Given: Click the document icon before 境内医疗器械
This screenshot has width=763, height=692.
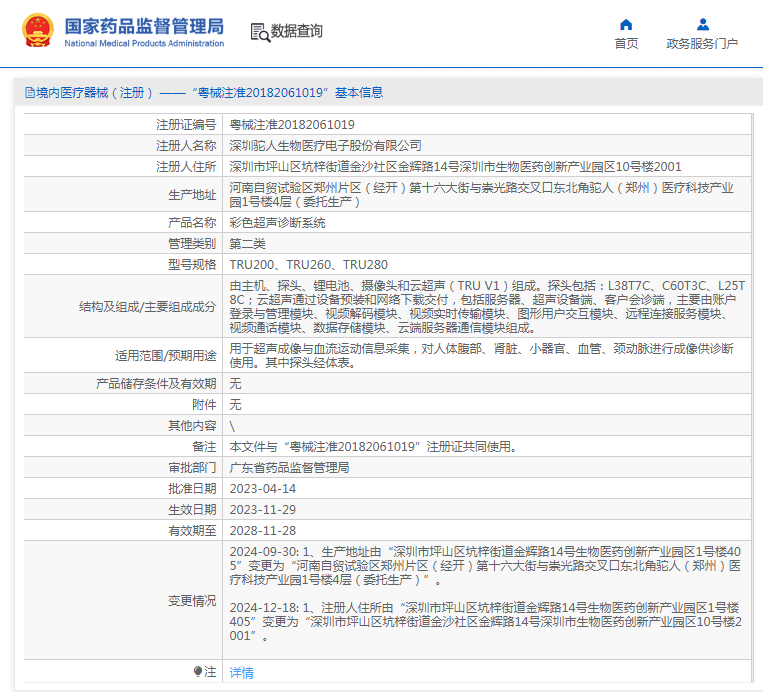Looking at the screenshot, I should (x=30, y=92).
